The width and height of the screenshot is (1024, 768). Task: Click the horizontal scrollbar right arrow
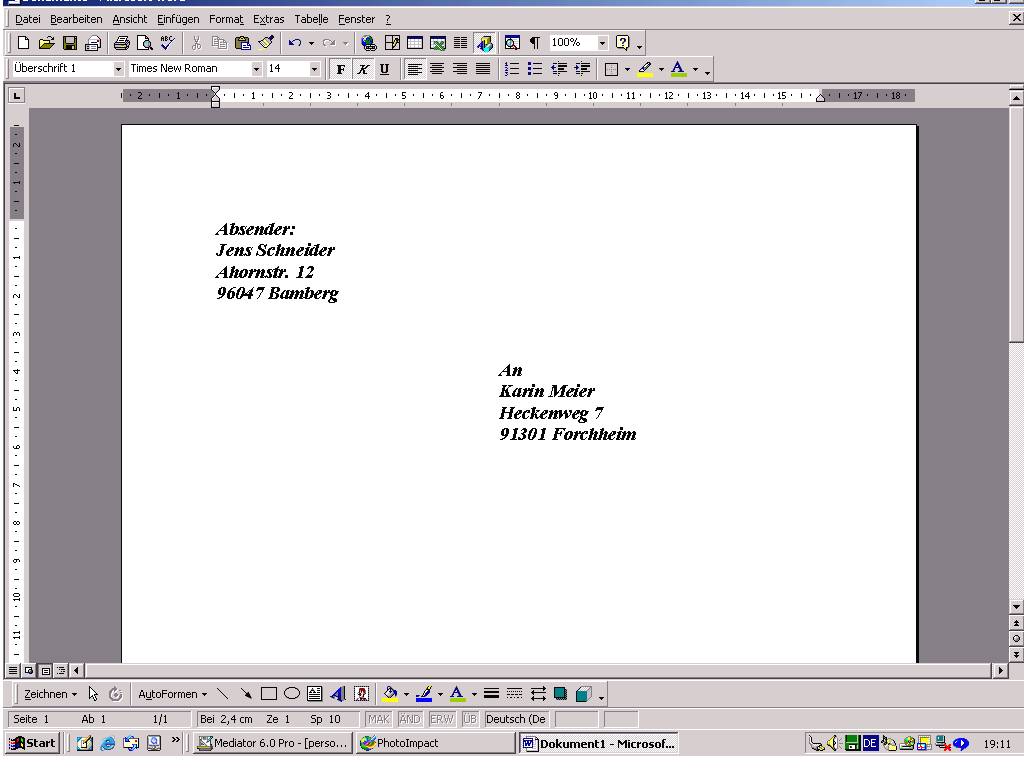[1000, 671]
